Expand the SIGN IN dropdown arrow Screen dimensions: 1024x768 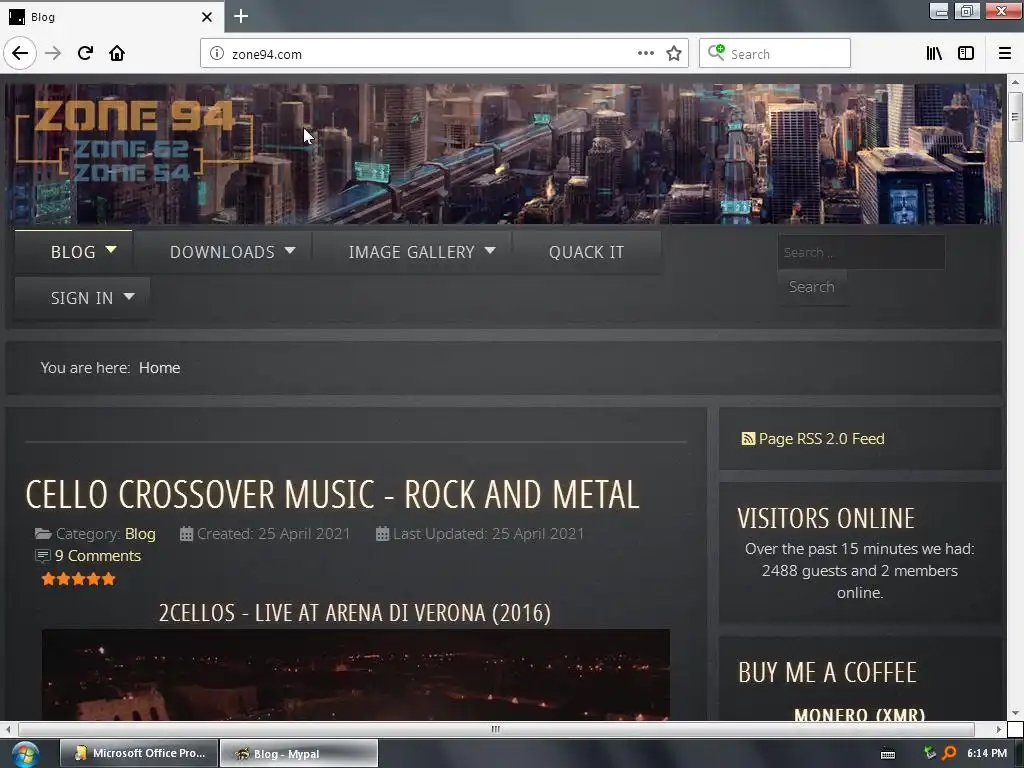(x=129, y=296)
